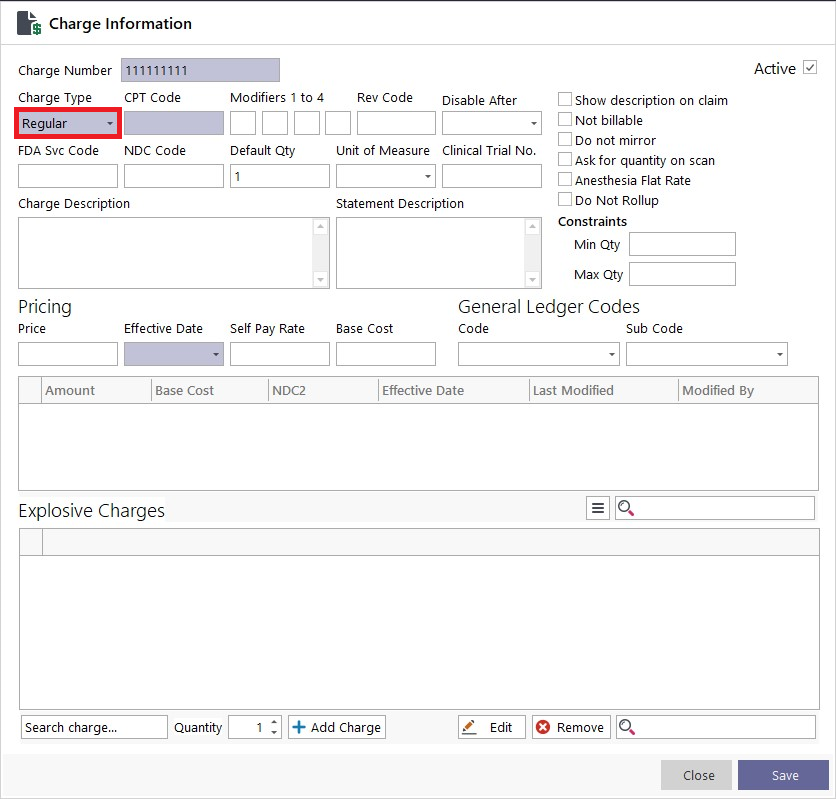Click the FDA Svc Code field
The height and width of the screenshot is (799, 836).
point(68,176)
